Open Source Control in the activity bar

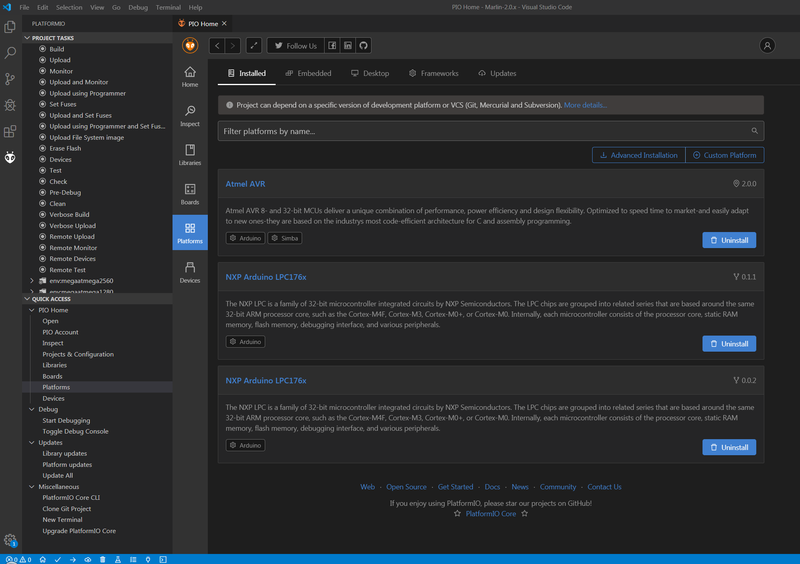[x=10, y=79]
